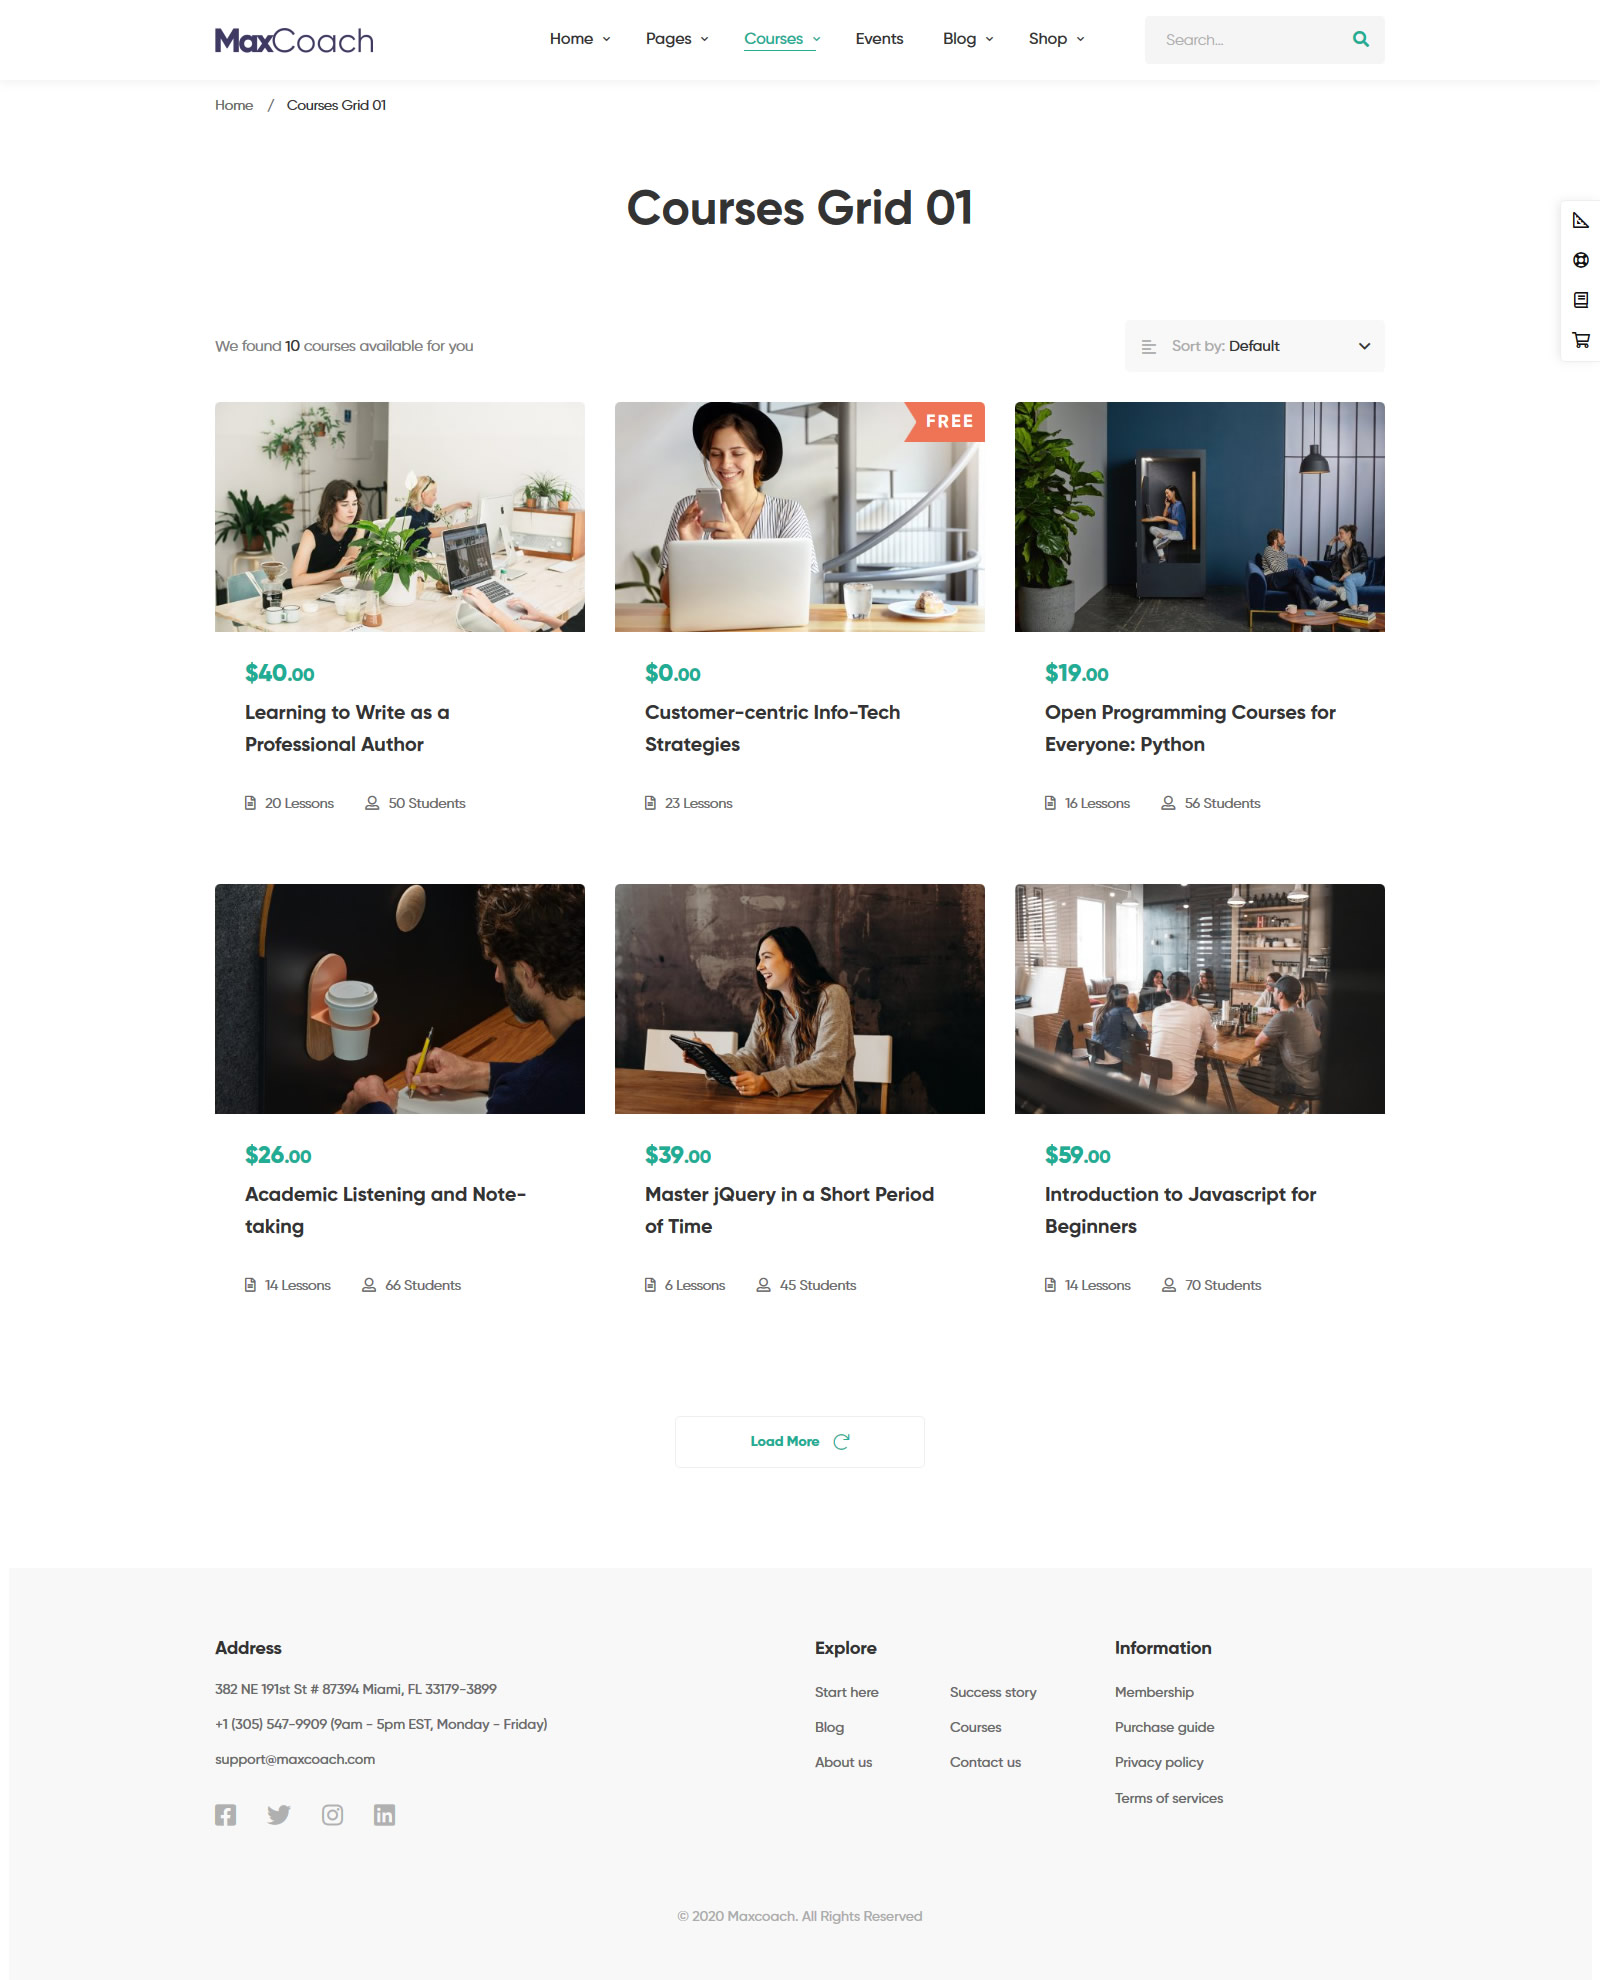The image size is (1600, 1980).
Task: Open the Facebook footer icon
Action: [x=226, y=1815]
